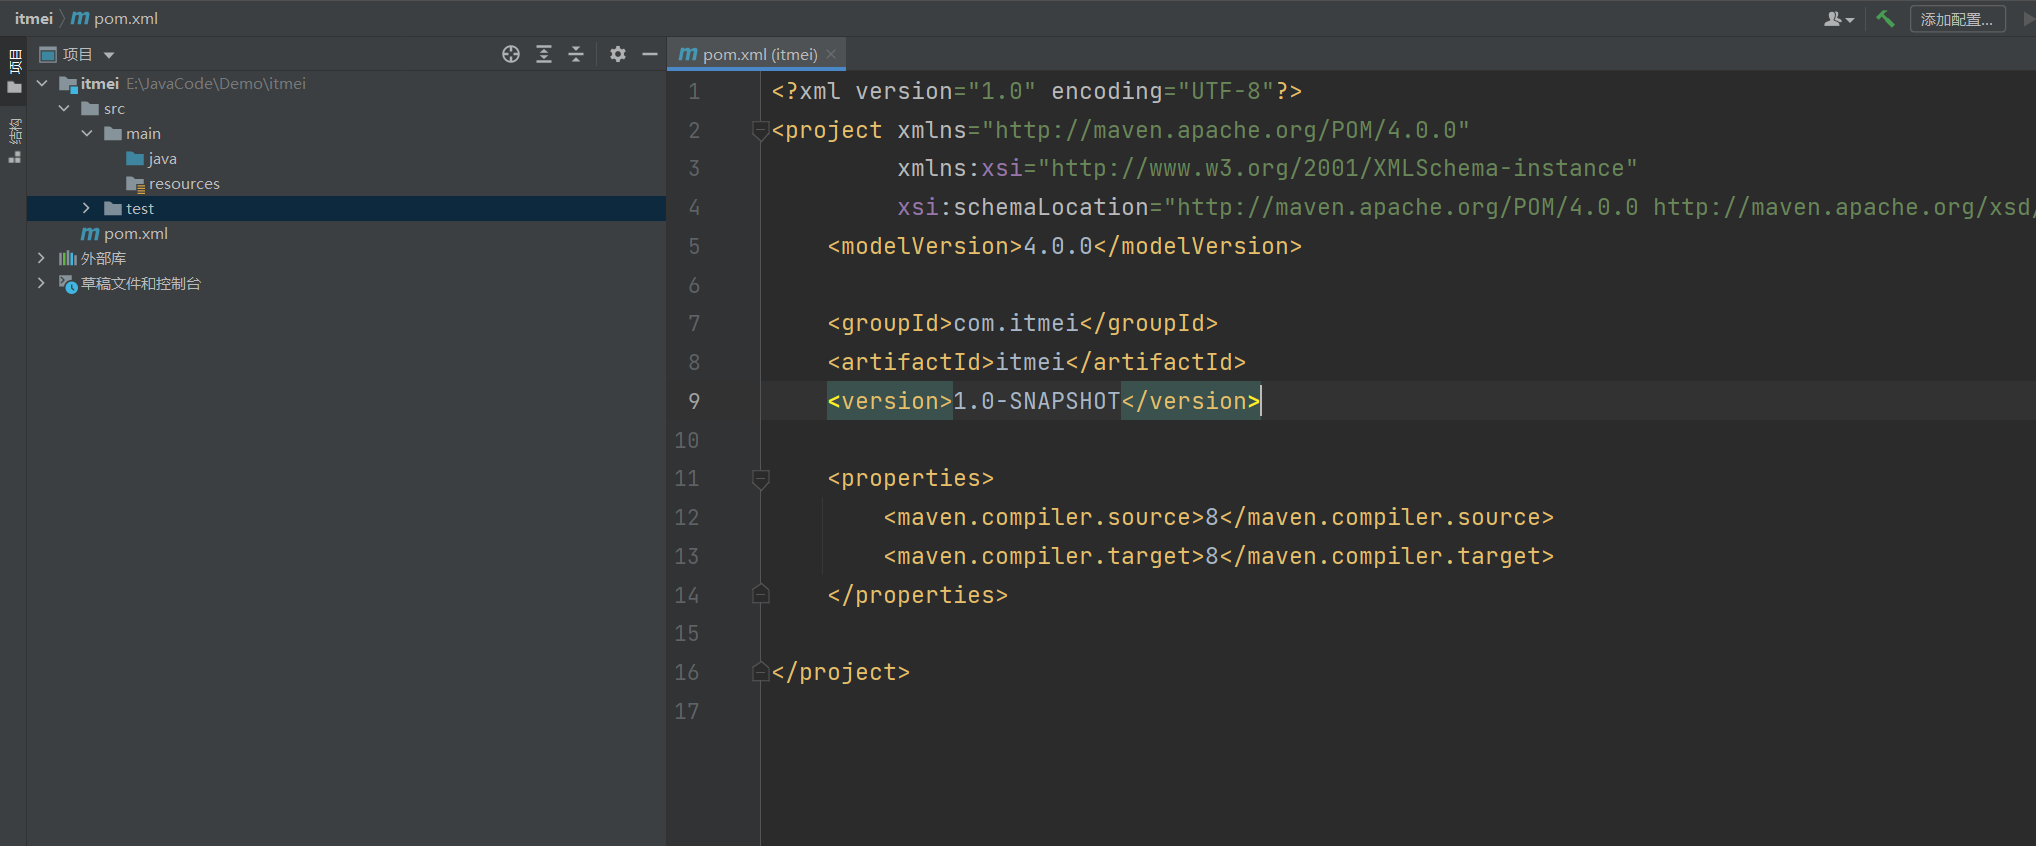Select the resources folder
Screen dimensions: 2036x846
coord(173,183)
